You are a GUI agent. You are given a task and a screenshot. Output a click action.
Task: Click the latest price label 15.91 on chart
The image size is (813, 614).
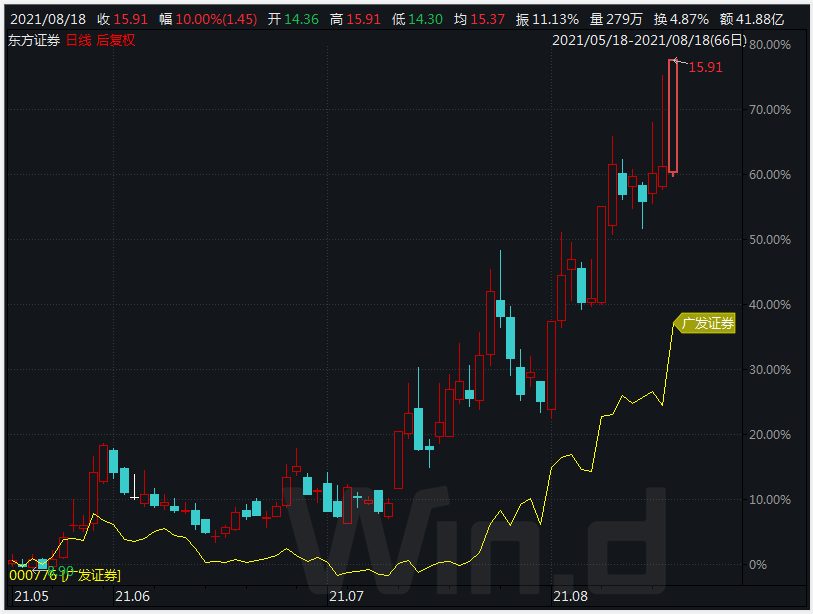(x=705, y=67)
